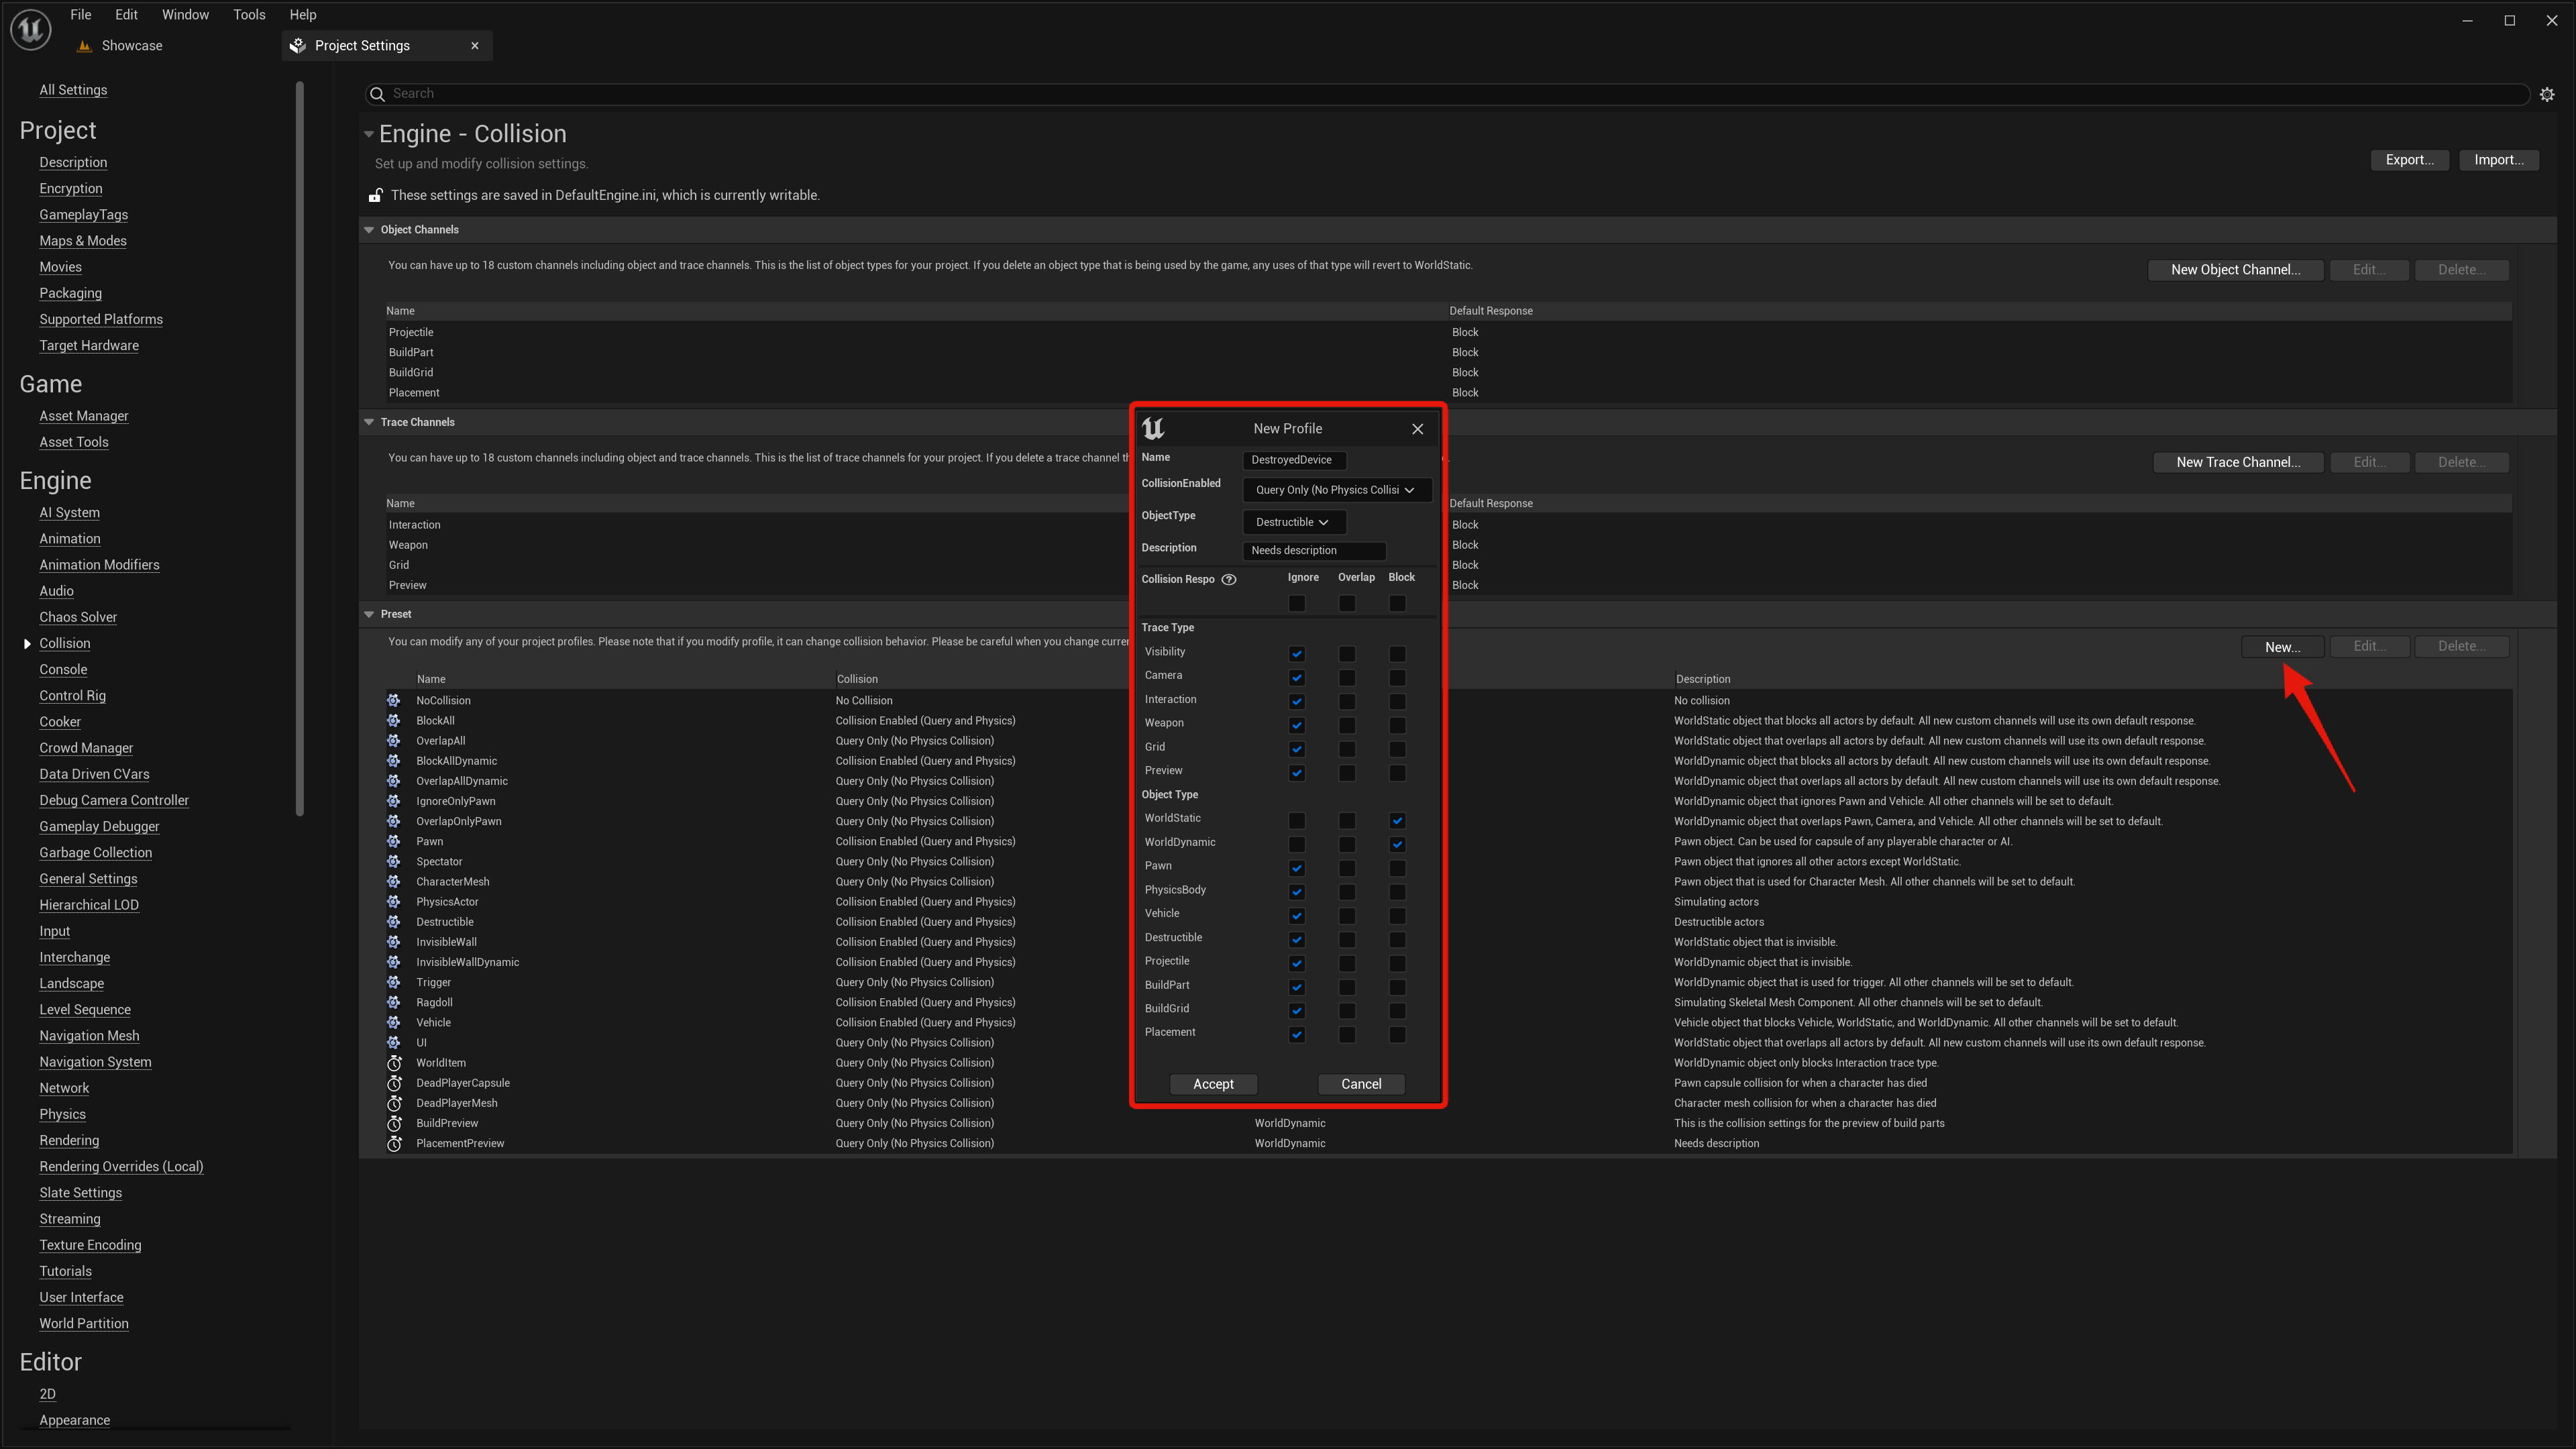Click the help icon beside Collision Responses
Viewport: 2576px width, 1449px height.
(x=1229, y=579)
